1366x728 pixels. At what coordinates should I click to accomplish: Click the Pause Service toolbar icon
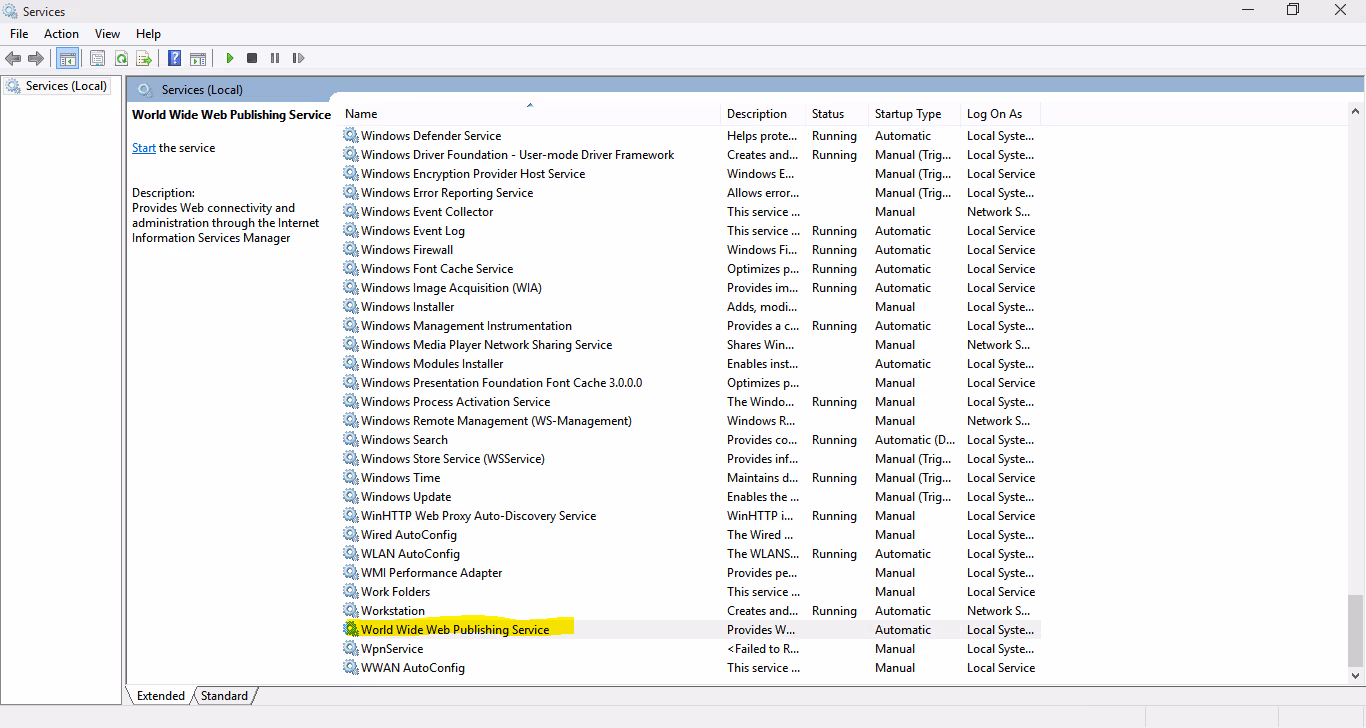274,57
